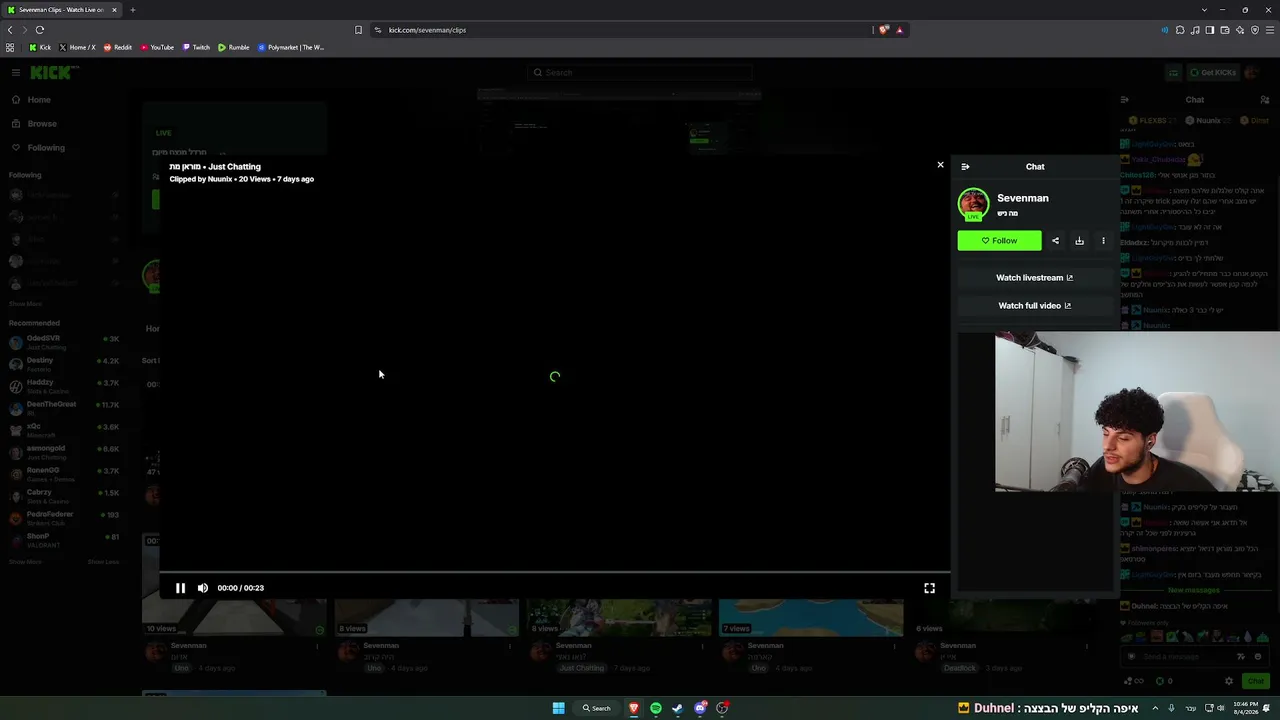The image size is (1280, 720).
Task: Mute the clip volume
Action: 203,588
